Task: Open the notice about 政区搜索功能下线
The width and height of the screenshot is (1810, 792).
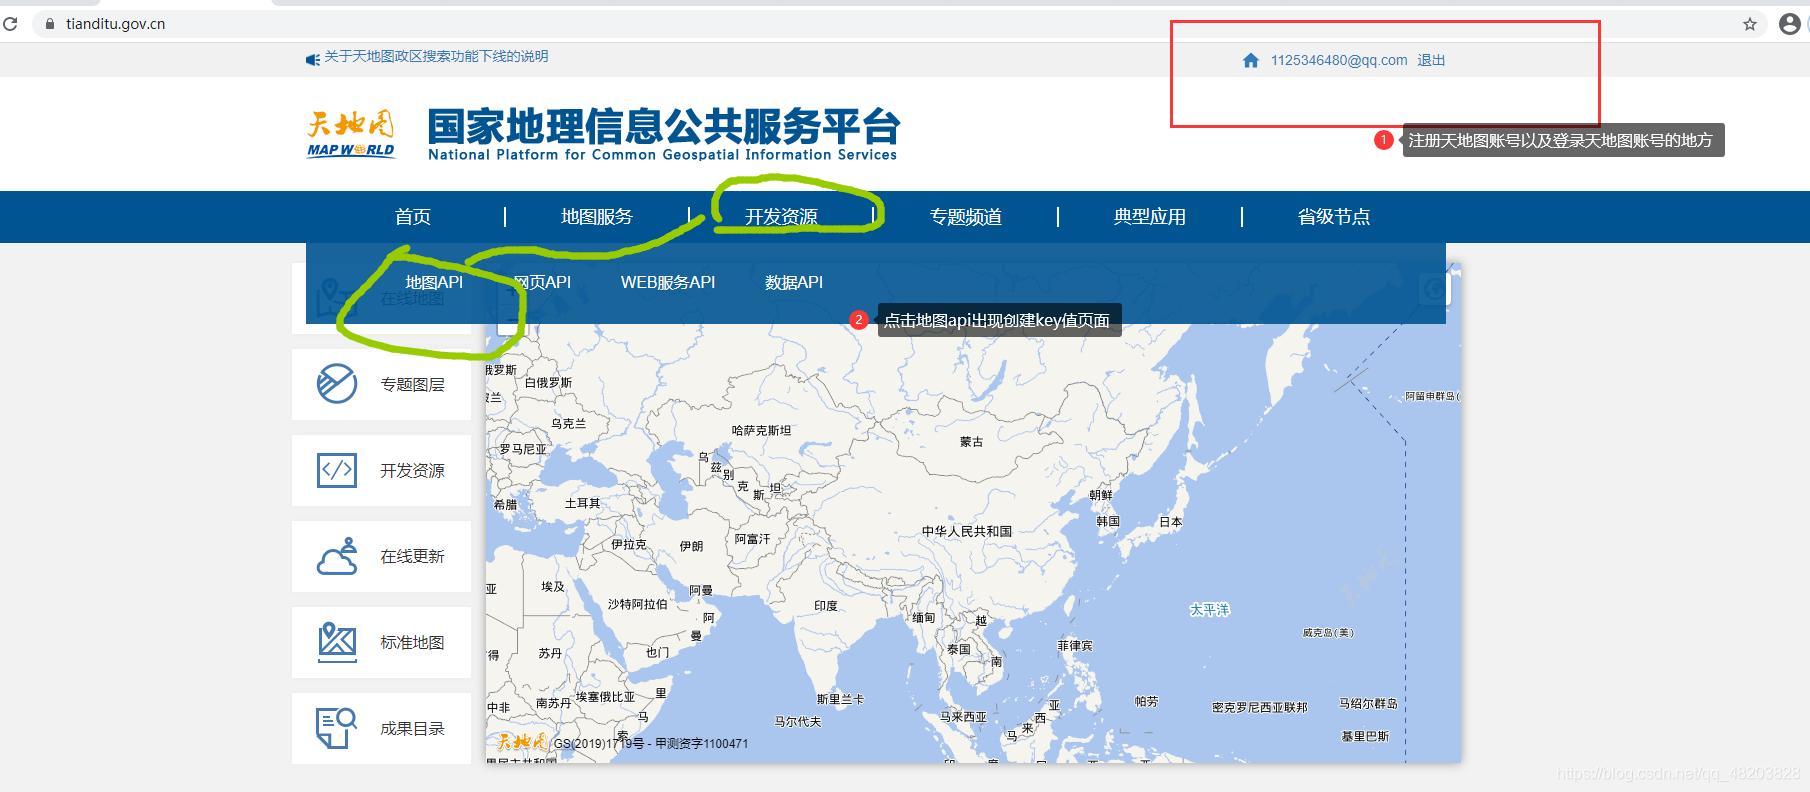Action: pos(436,57)
